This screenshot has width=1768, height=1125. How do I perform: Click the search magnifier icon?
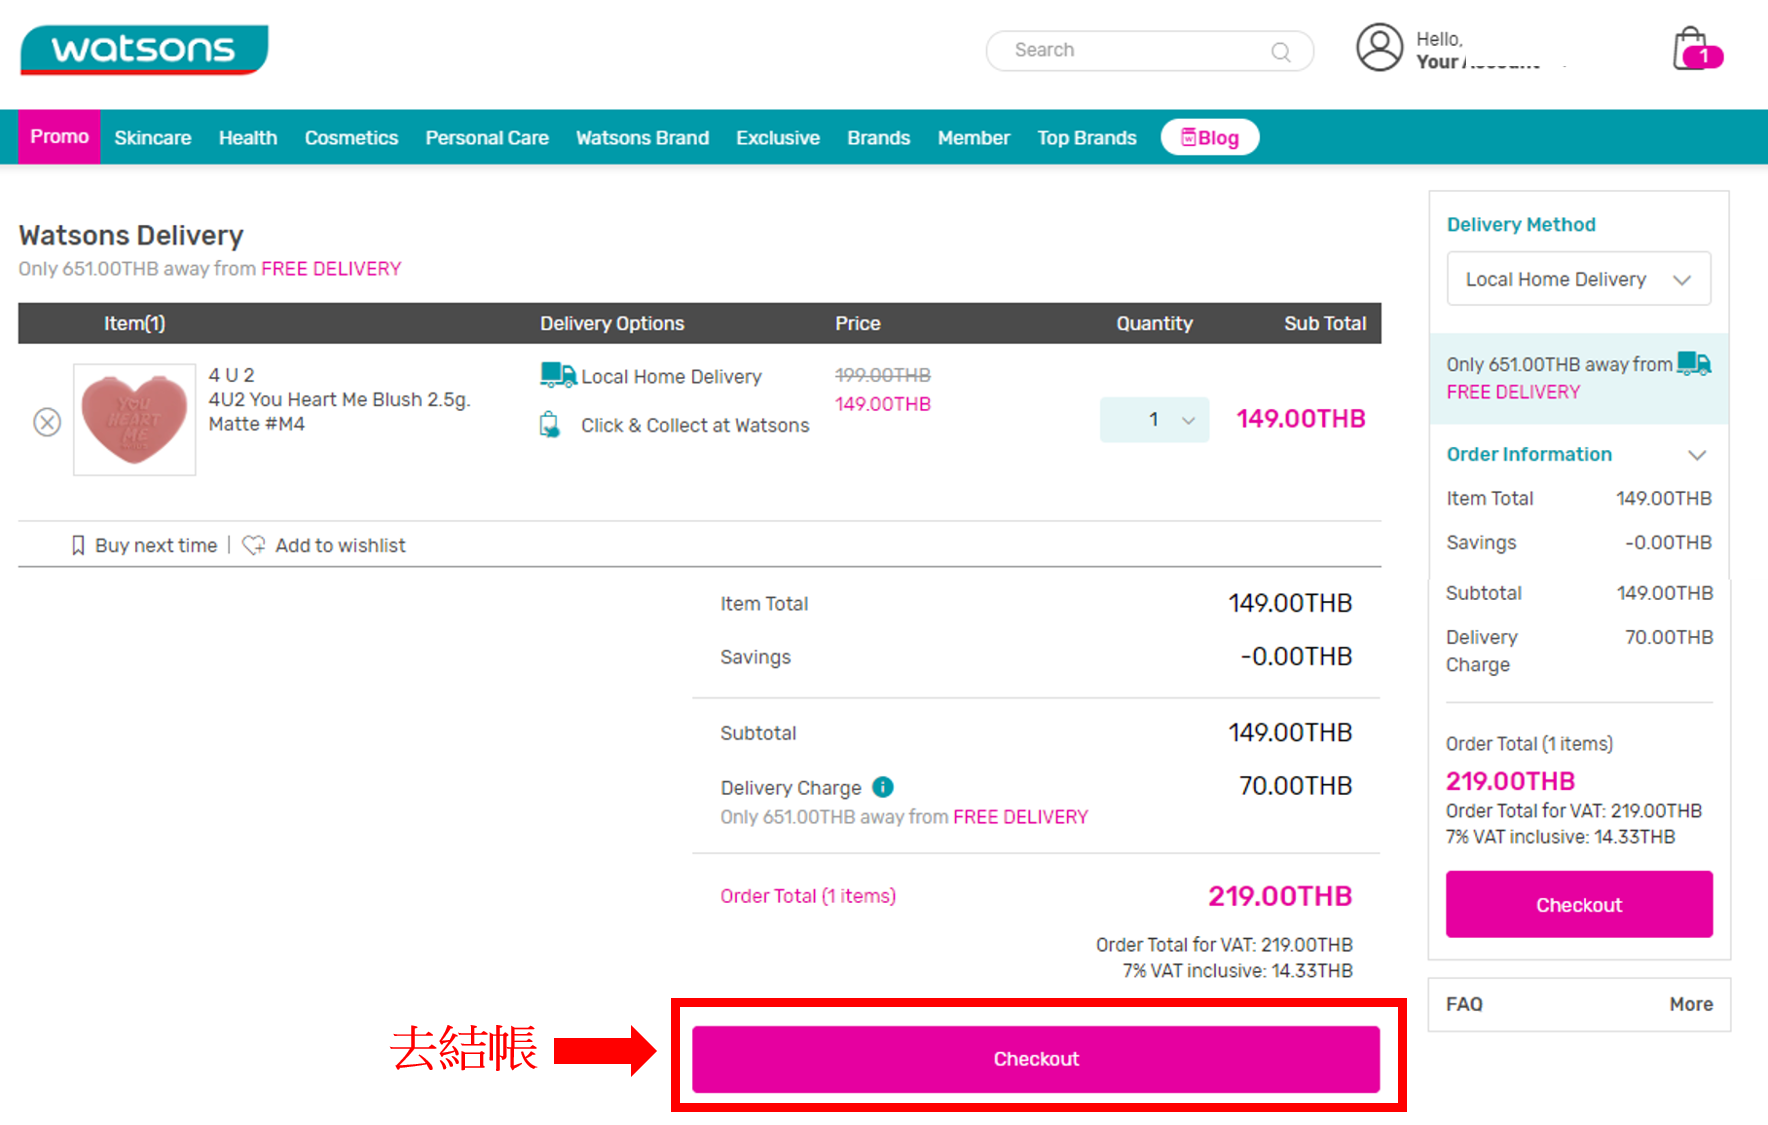[1281, 52]
